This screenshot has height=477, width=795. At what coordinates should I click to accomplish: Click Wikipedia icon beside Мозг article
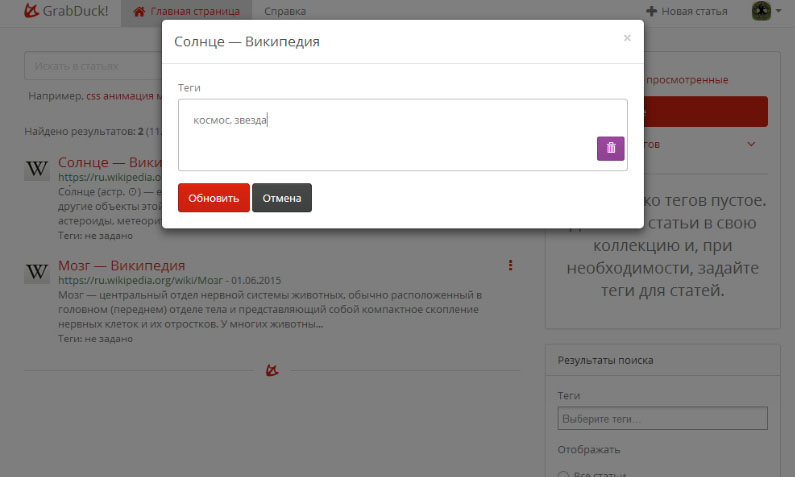(x=37, y=272)
